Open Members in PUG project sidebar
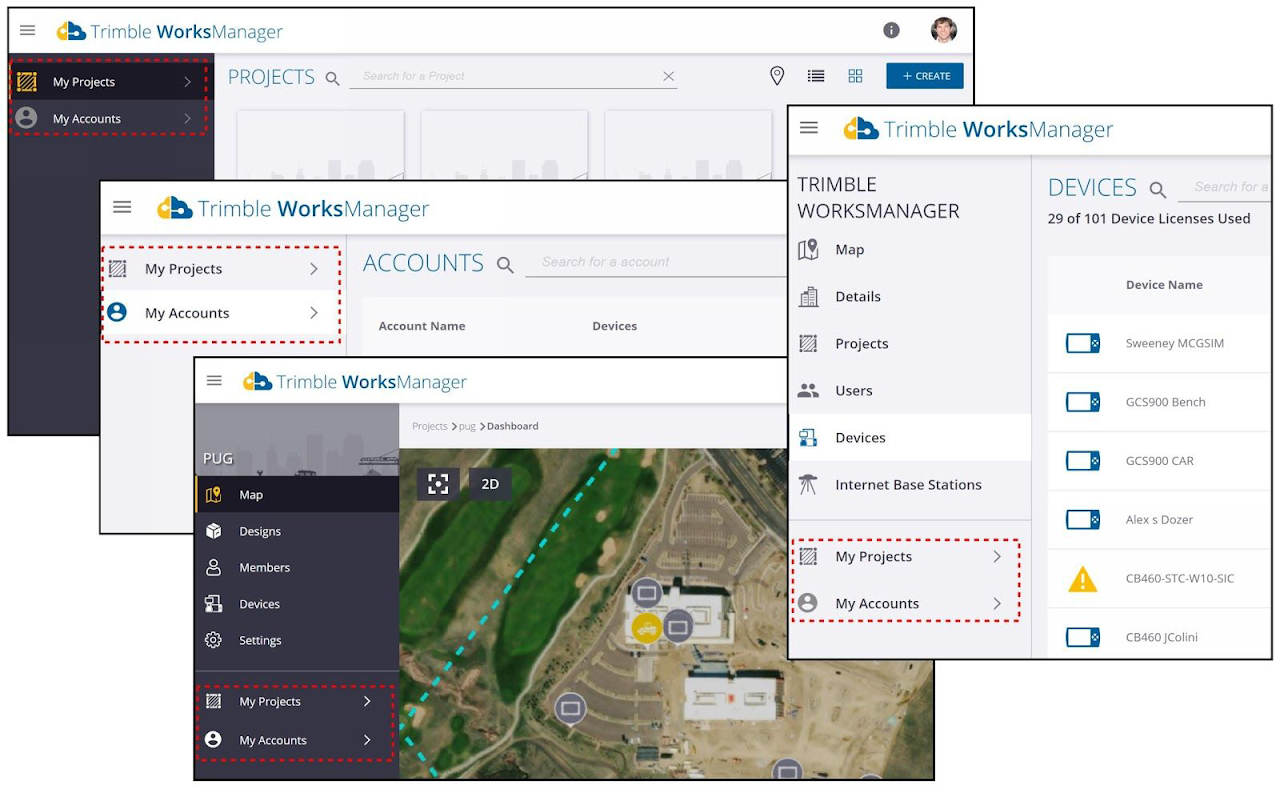This screenshot has width=1280, height=793. click(297, 567)
